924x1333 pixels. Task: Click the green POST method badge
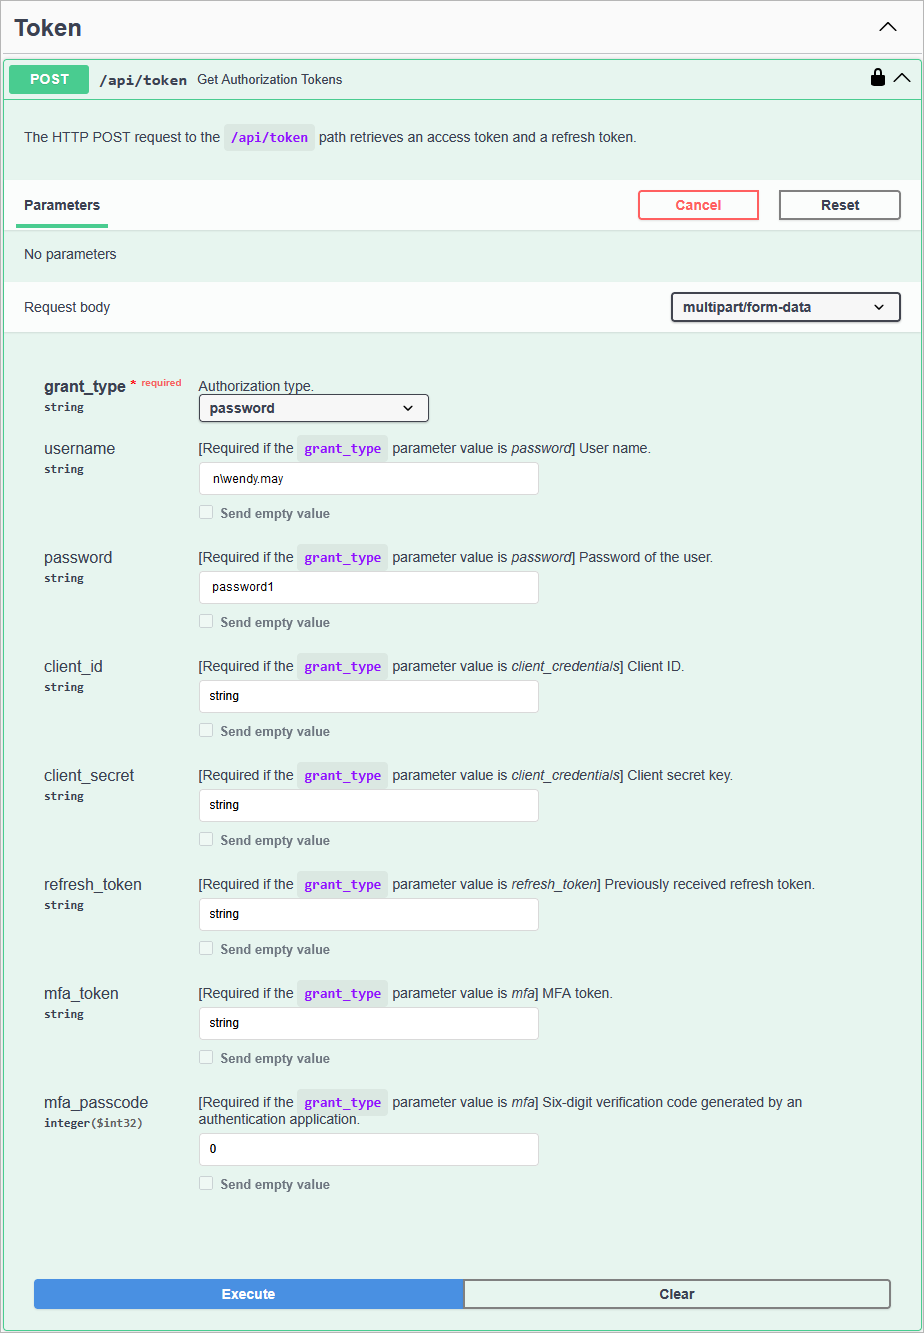pos(48,78)
